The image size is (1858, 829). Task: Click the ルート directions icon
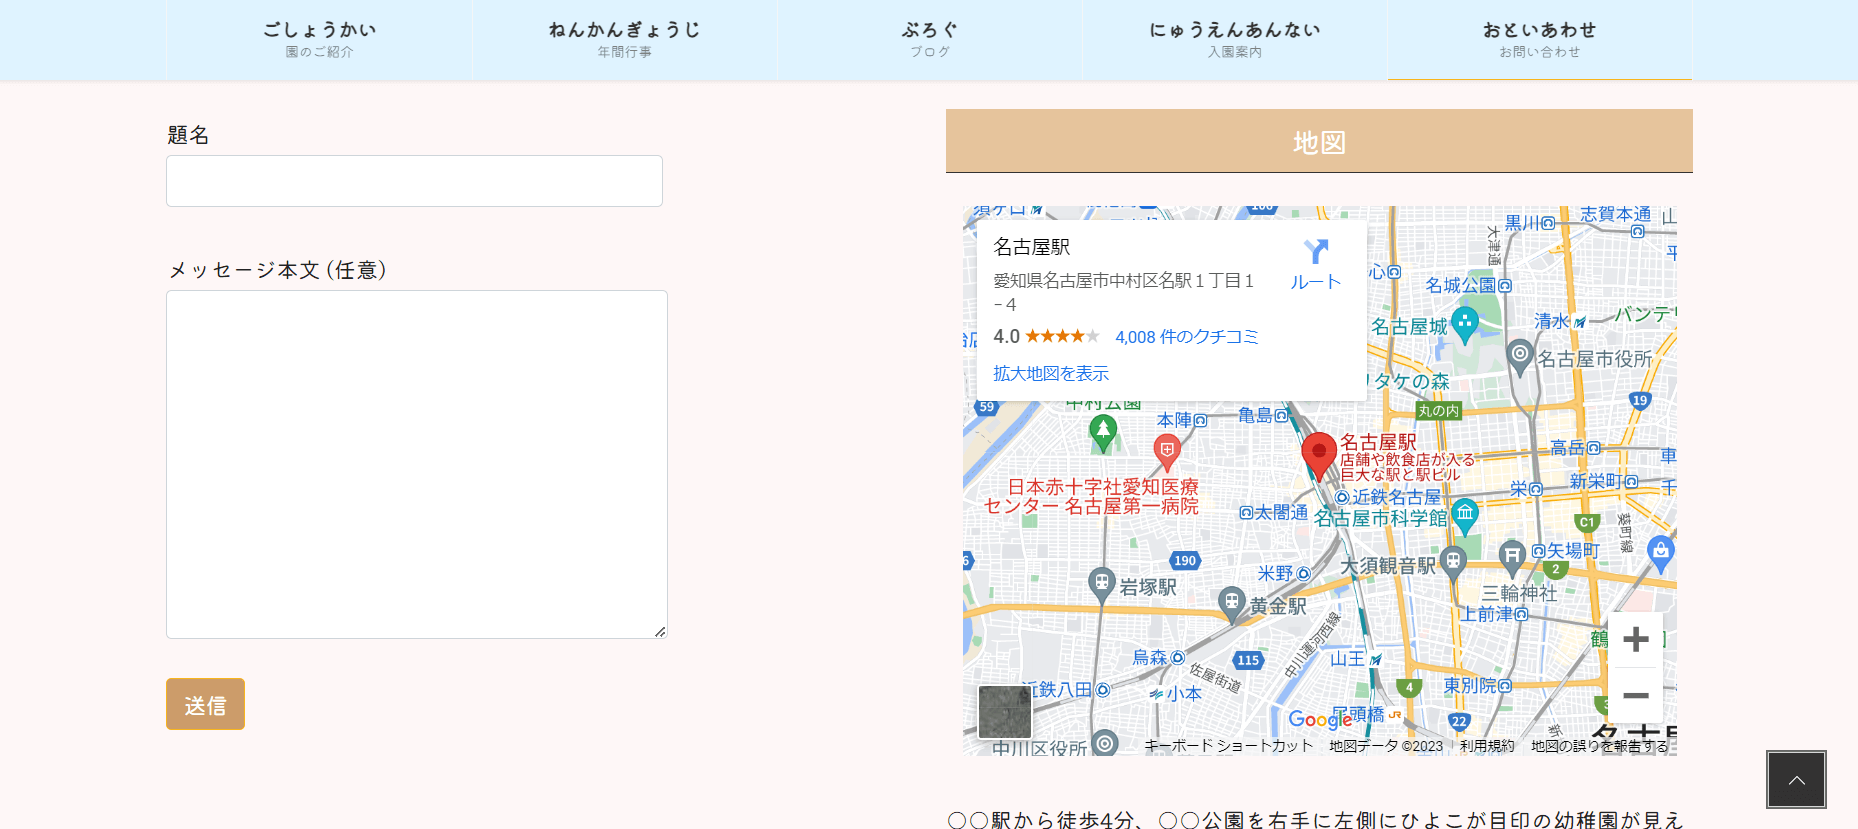[x=1316, y=264]
